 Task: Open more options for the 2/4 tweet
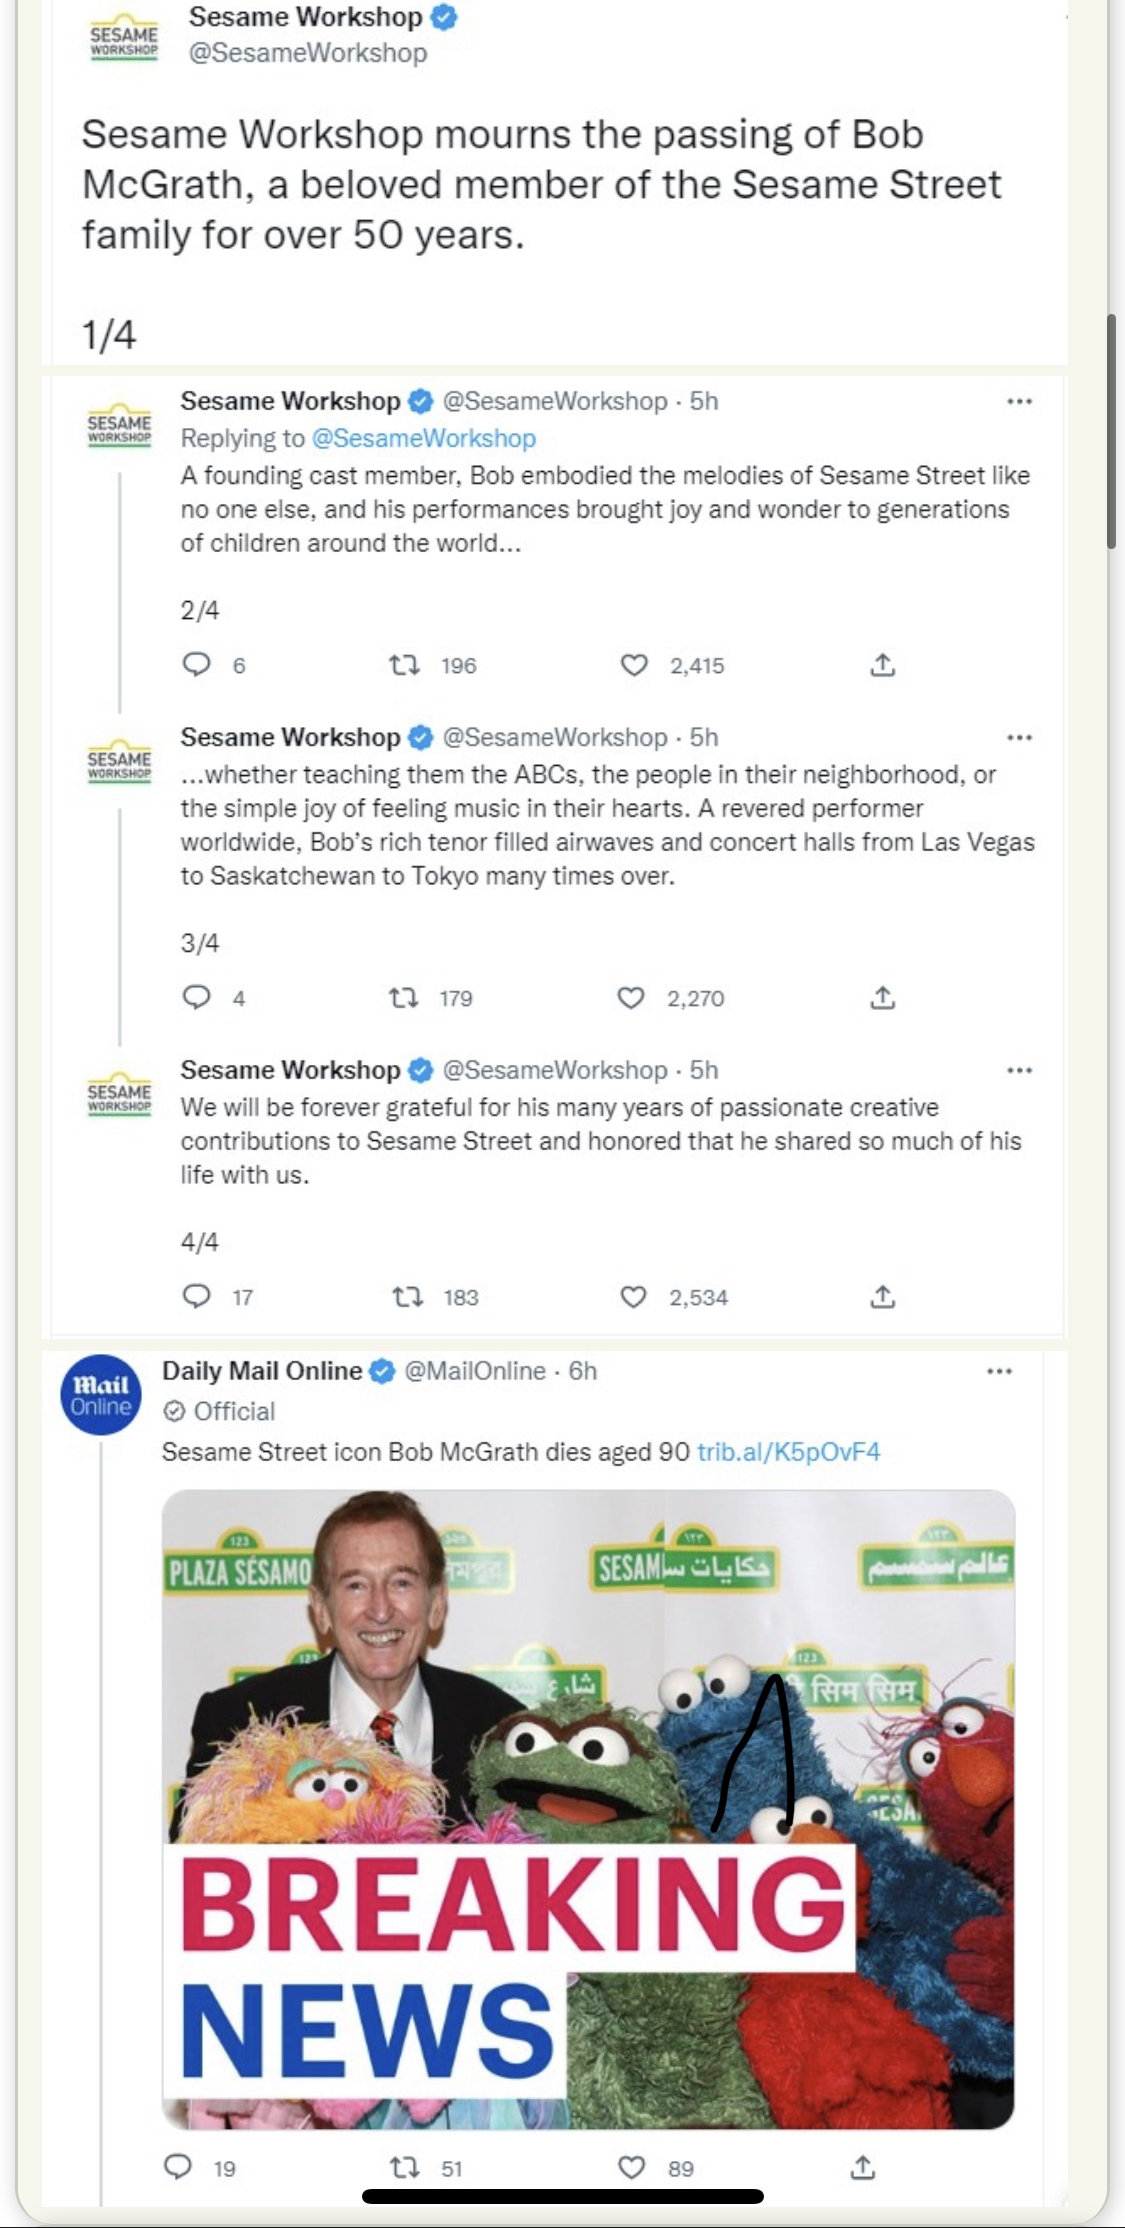[x=1019, y=402]
